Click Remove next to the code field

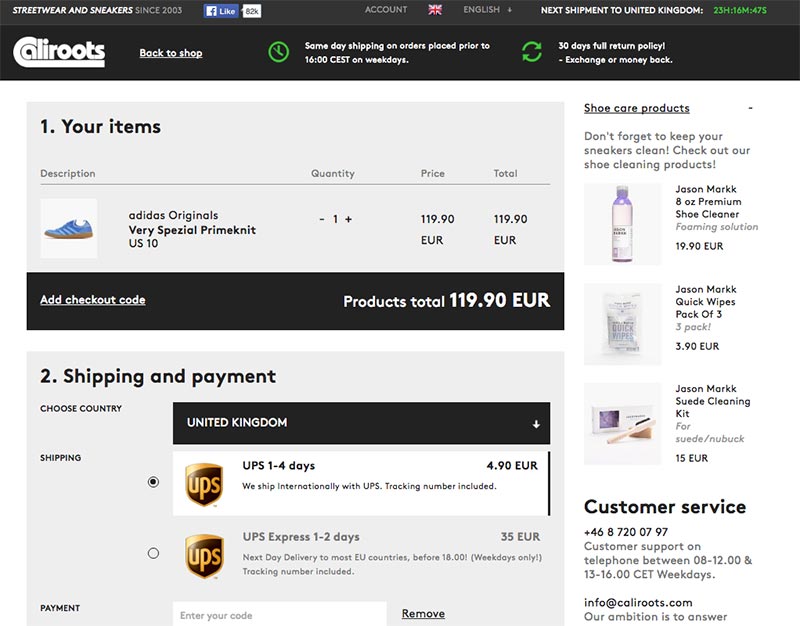[x=423, y=614]
